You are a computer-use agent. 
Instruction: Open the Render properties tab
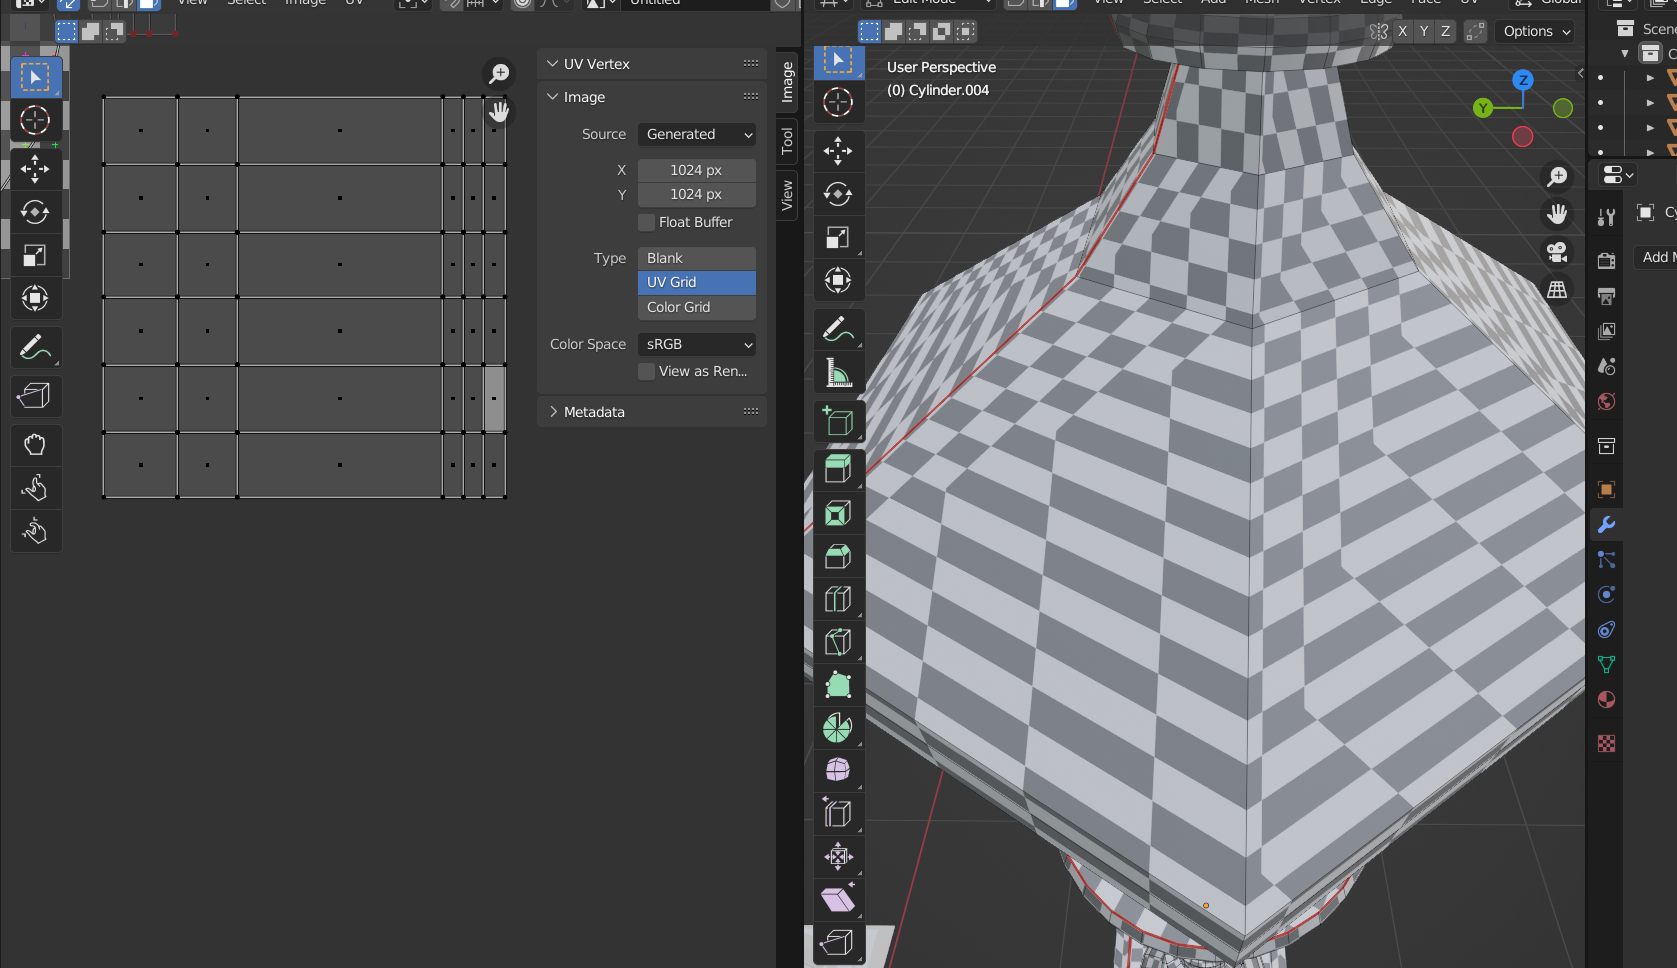coord(1606,261)
